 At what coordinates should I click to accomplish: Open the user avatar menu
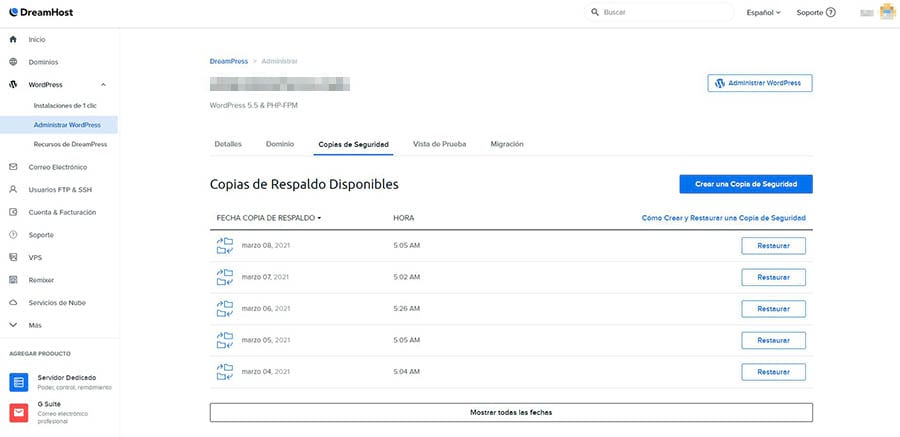pos(885,12)
